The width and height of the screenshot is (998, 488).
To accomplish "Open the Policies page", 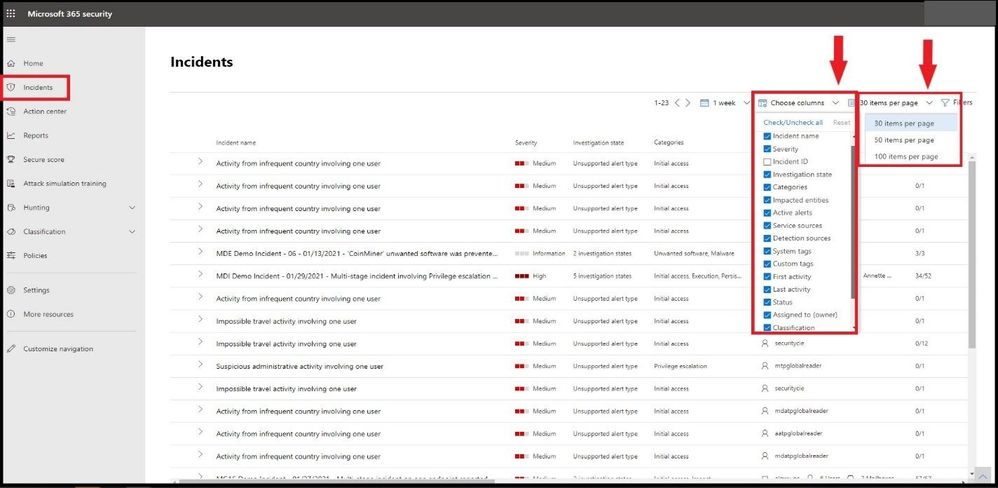I will 35,256.
